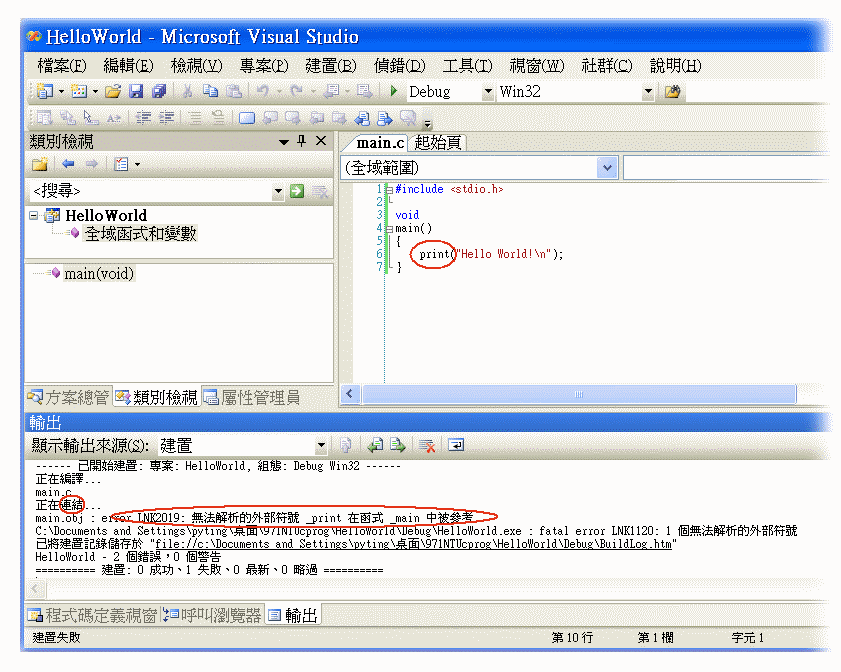This screenshot has width=841, height=672.
Task: Open the toolbar options overflow arrow
Action: coord(427,124)
